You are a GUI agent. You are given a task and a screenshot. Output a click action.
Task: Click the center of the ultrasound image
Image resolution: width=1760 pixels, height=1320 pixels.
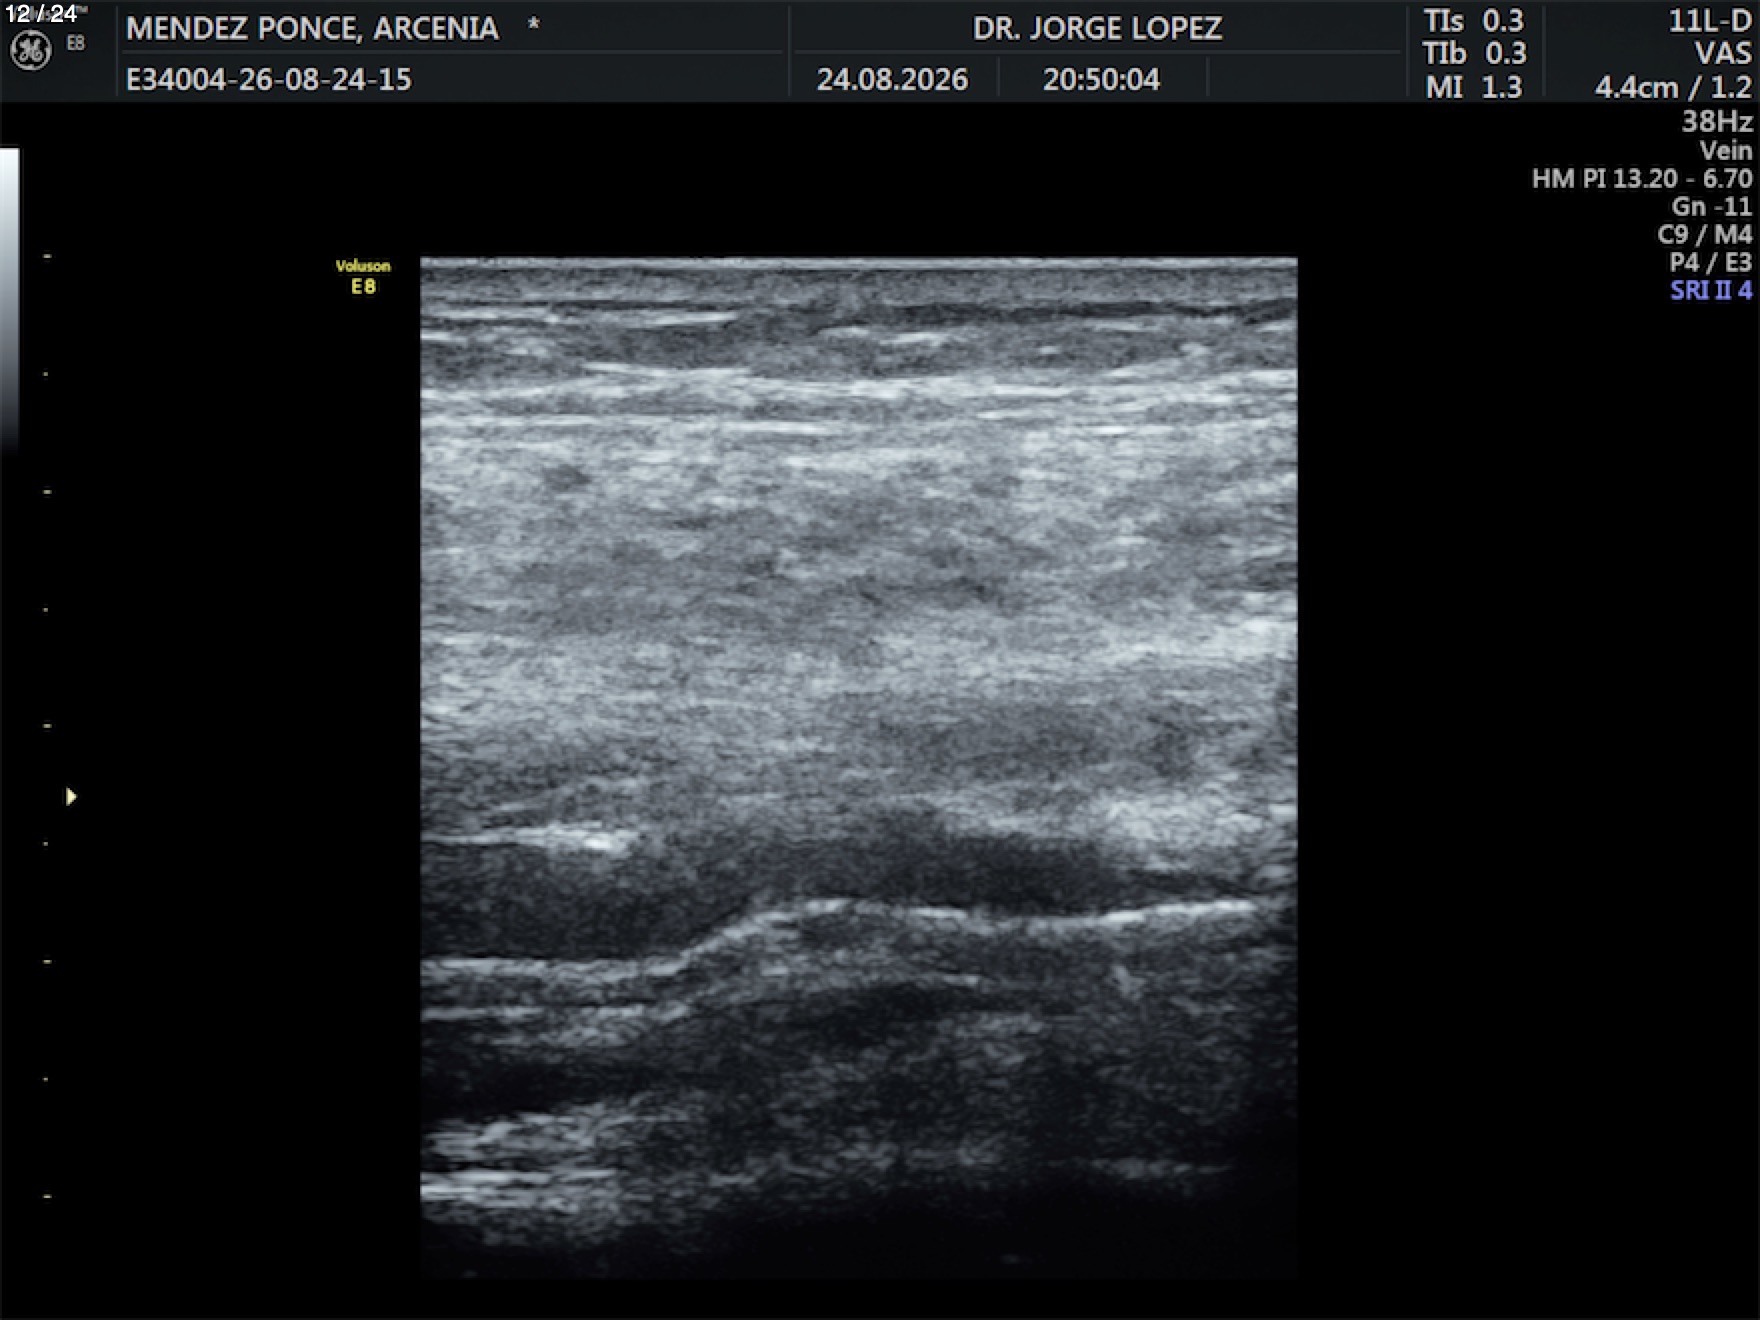[x=859, y=768]
